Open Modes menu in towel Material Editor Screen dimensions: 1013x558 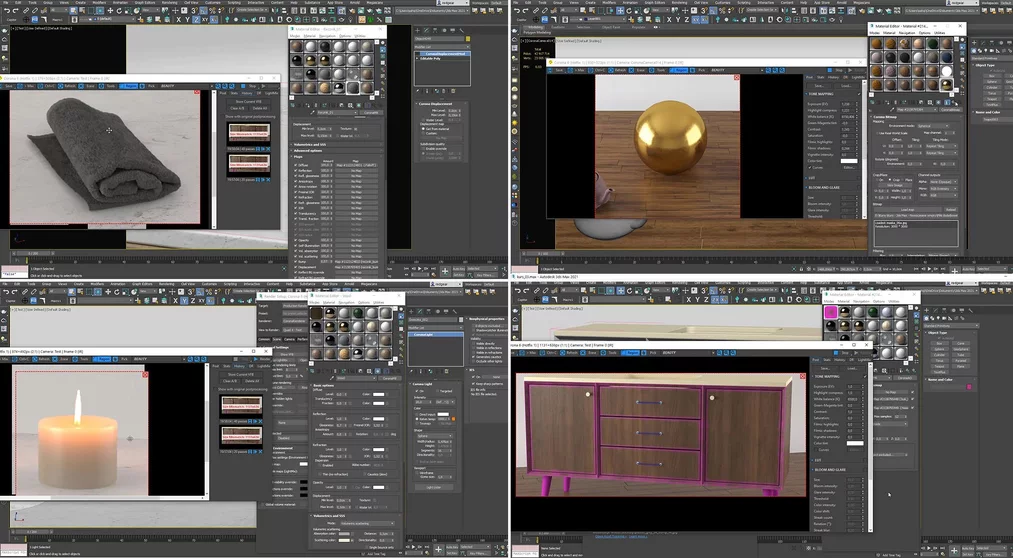(x=295, y=36)
